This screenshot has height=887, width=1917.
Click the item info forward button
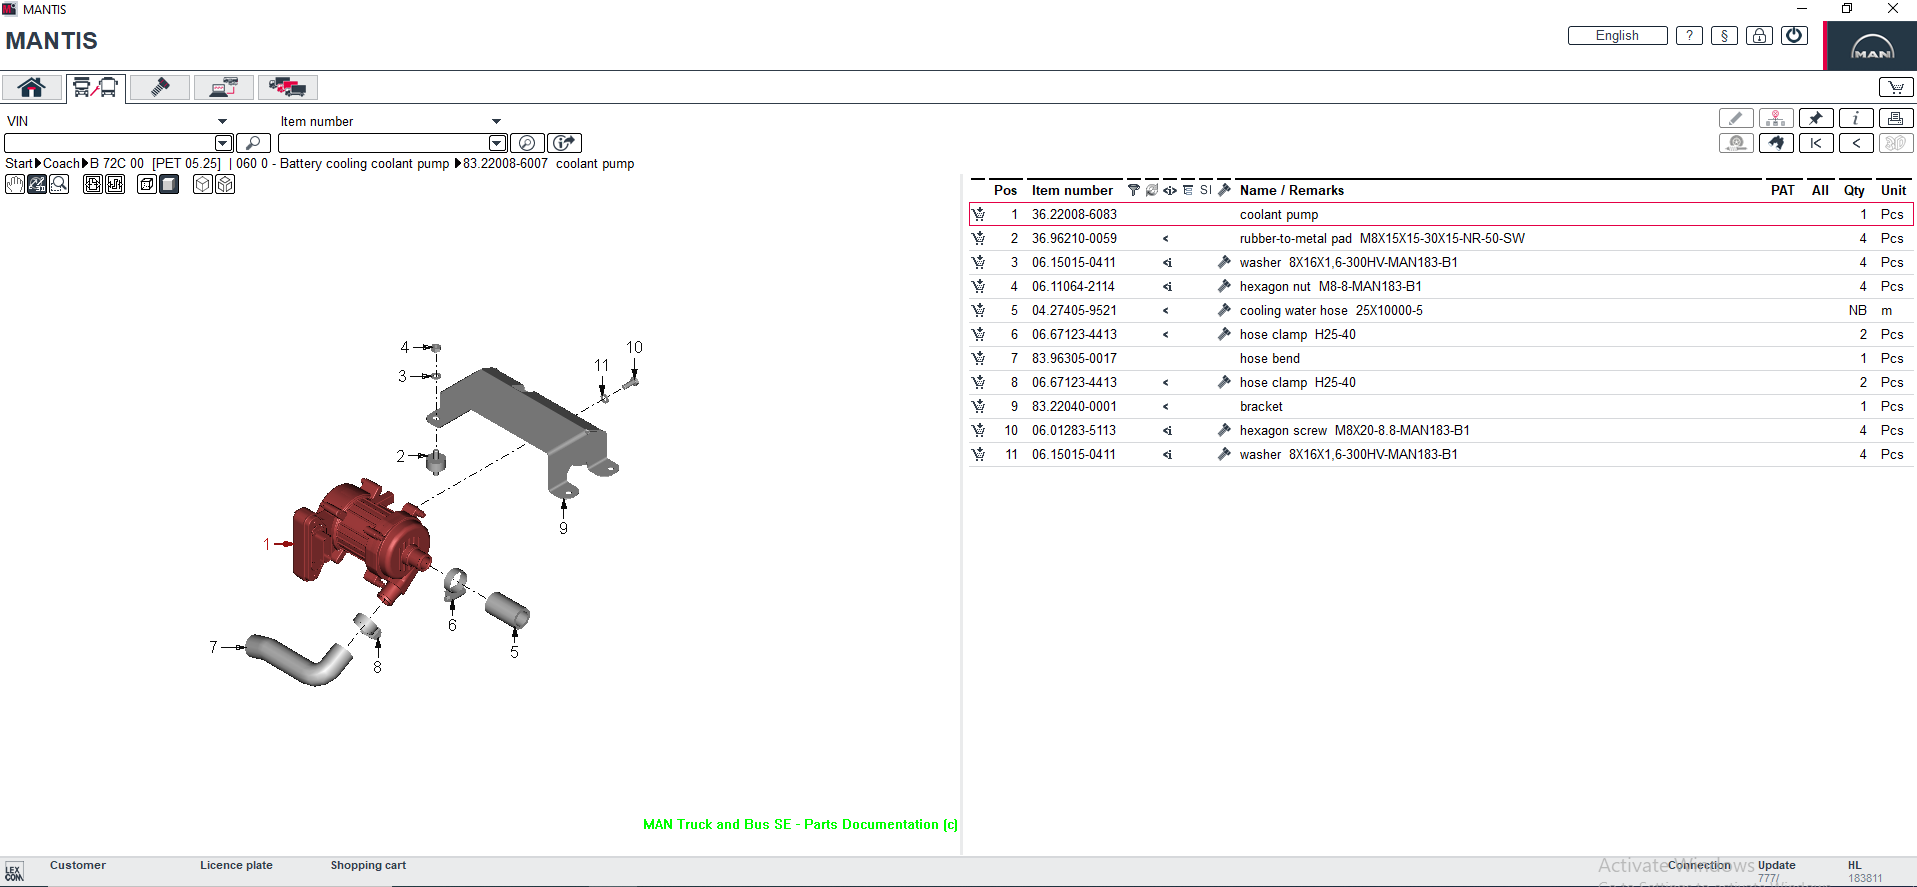pos(565,143)
